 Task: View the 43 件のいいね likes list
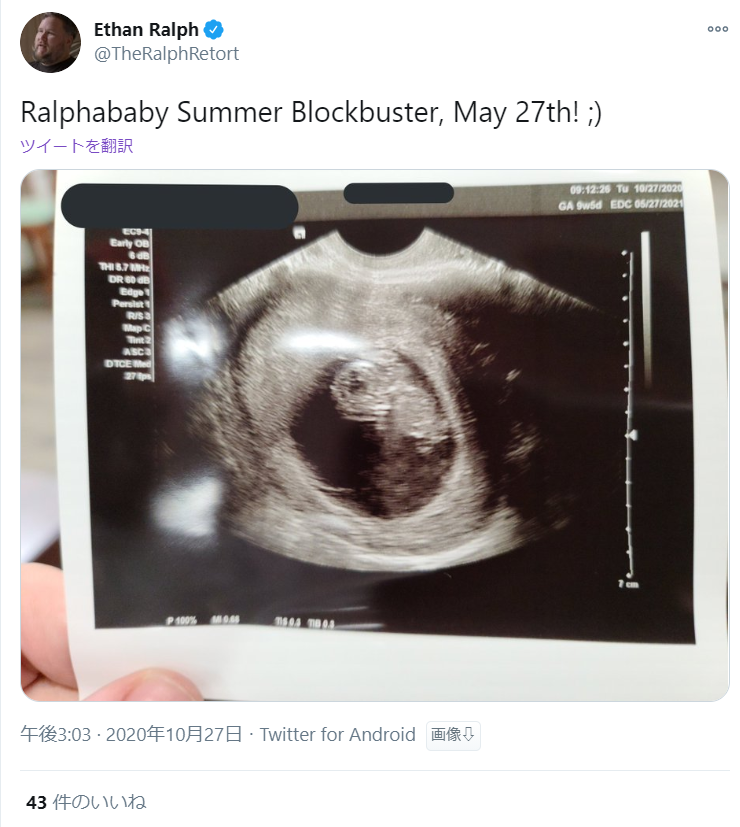[86, 802]
